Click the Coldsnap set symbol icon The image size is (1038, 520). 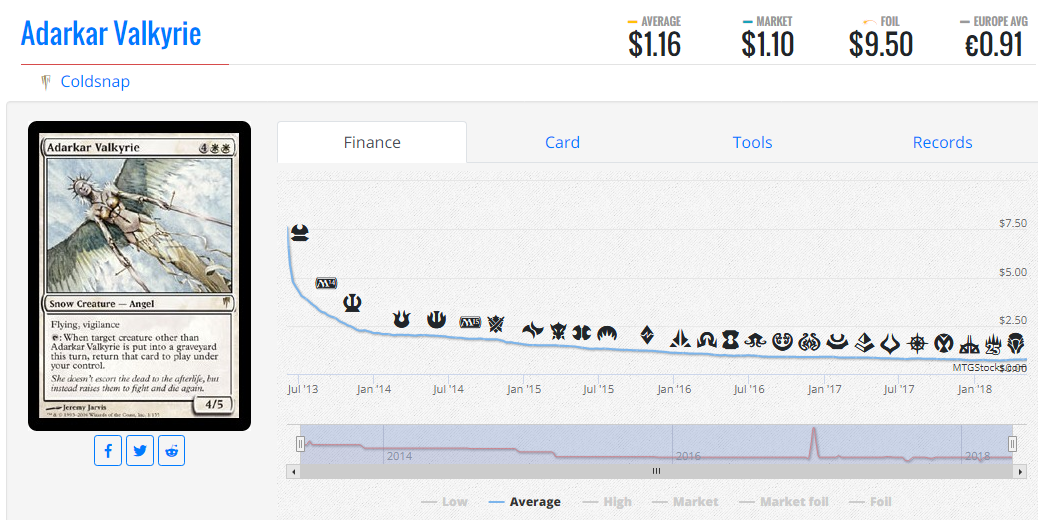coord(46,82)
